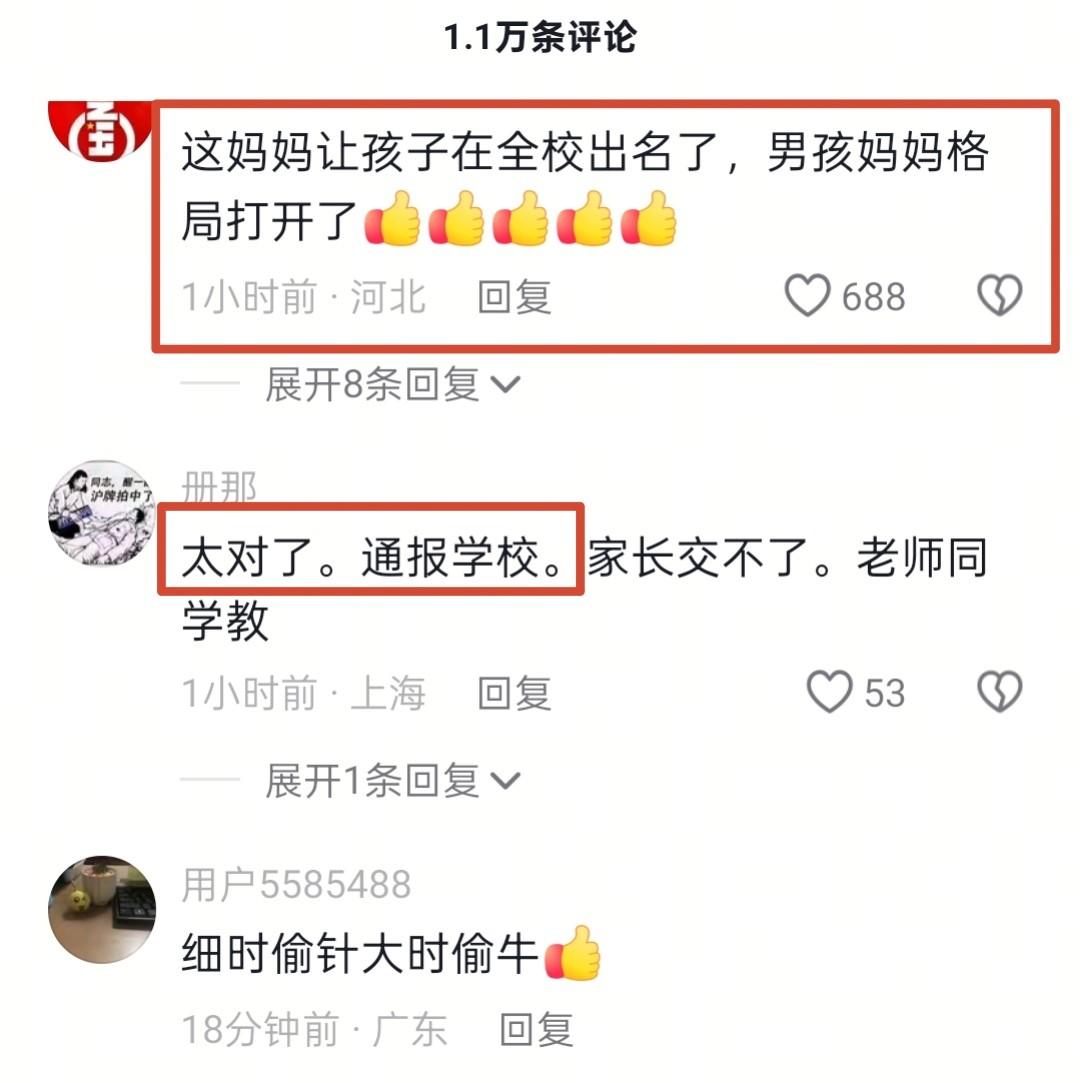This screenshot has height=1083, width=1080.
Task: Like the comment with 688 likes
Action: pyautogui.click(x=807, y=296)
